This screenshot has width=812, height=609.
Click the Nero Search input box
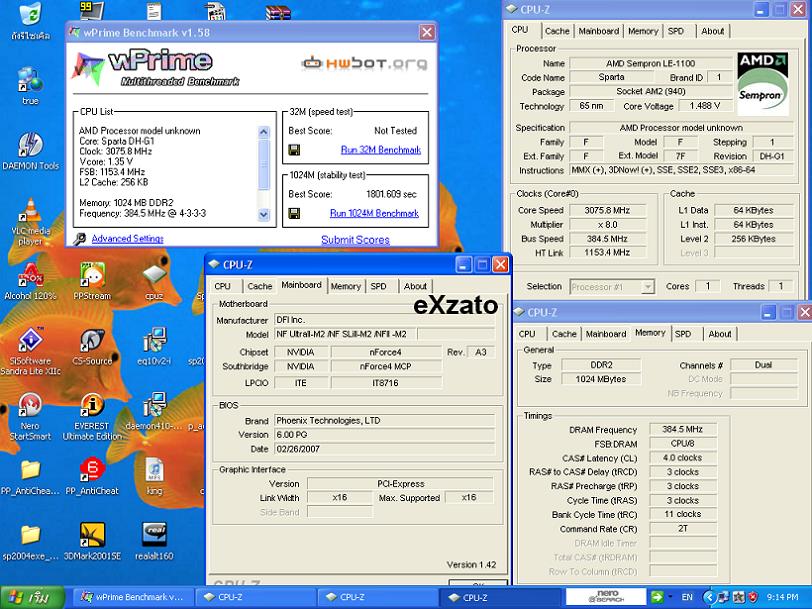pyautogui.click(x=606, y=597)
